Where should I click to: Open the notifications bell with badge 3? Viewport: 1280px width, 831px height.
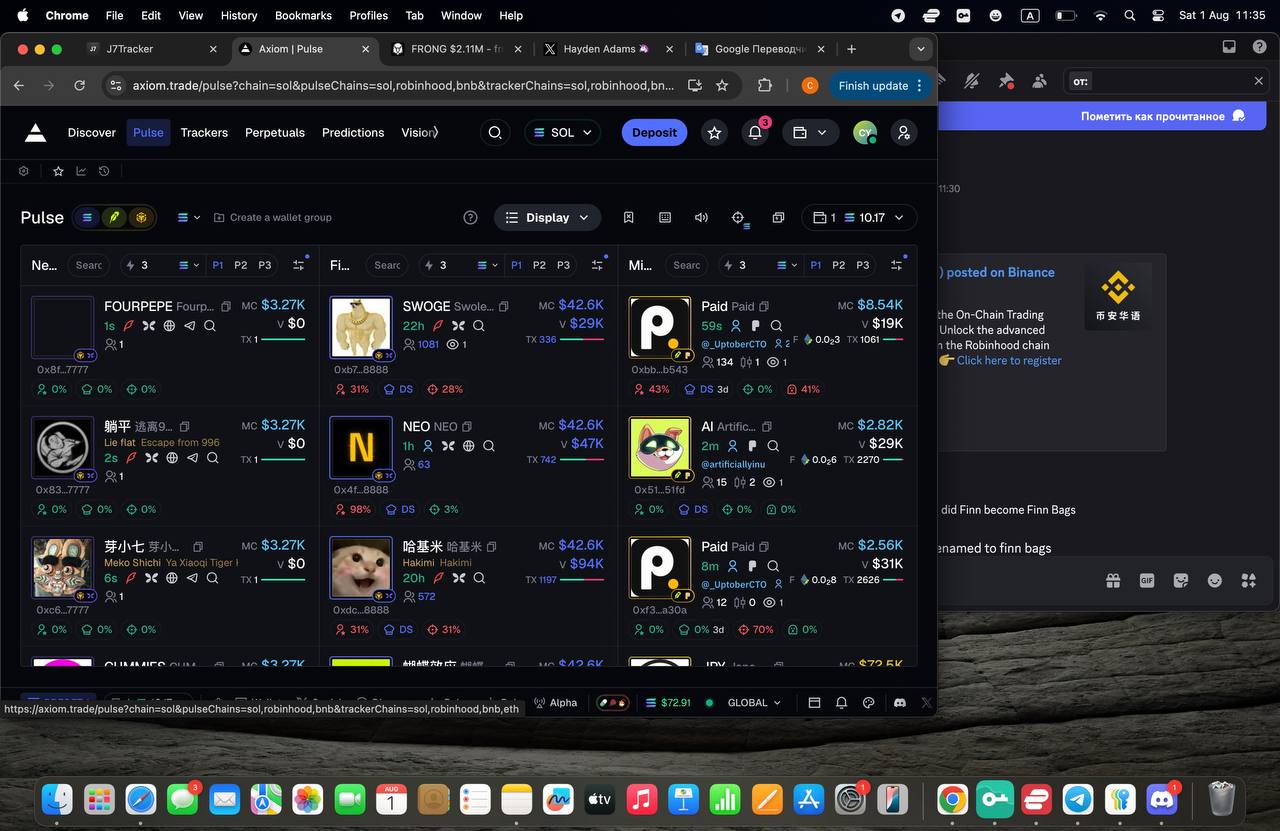pyautogui.click(x=756, y=132)
